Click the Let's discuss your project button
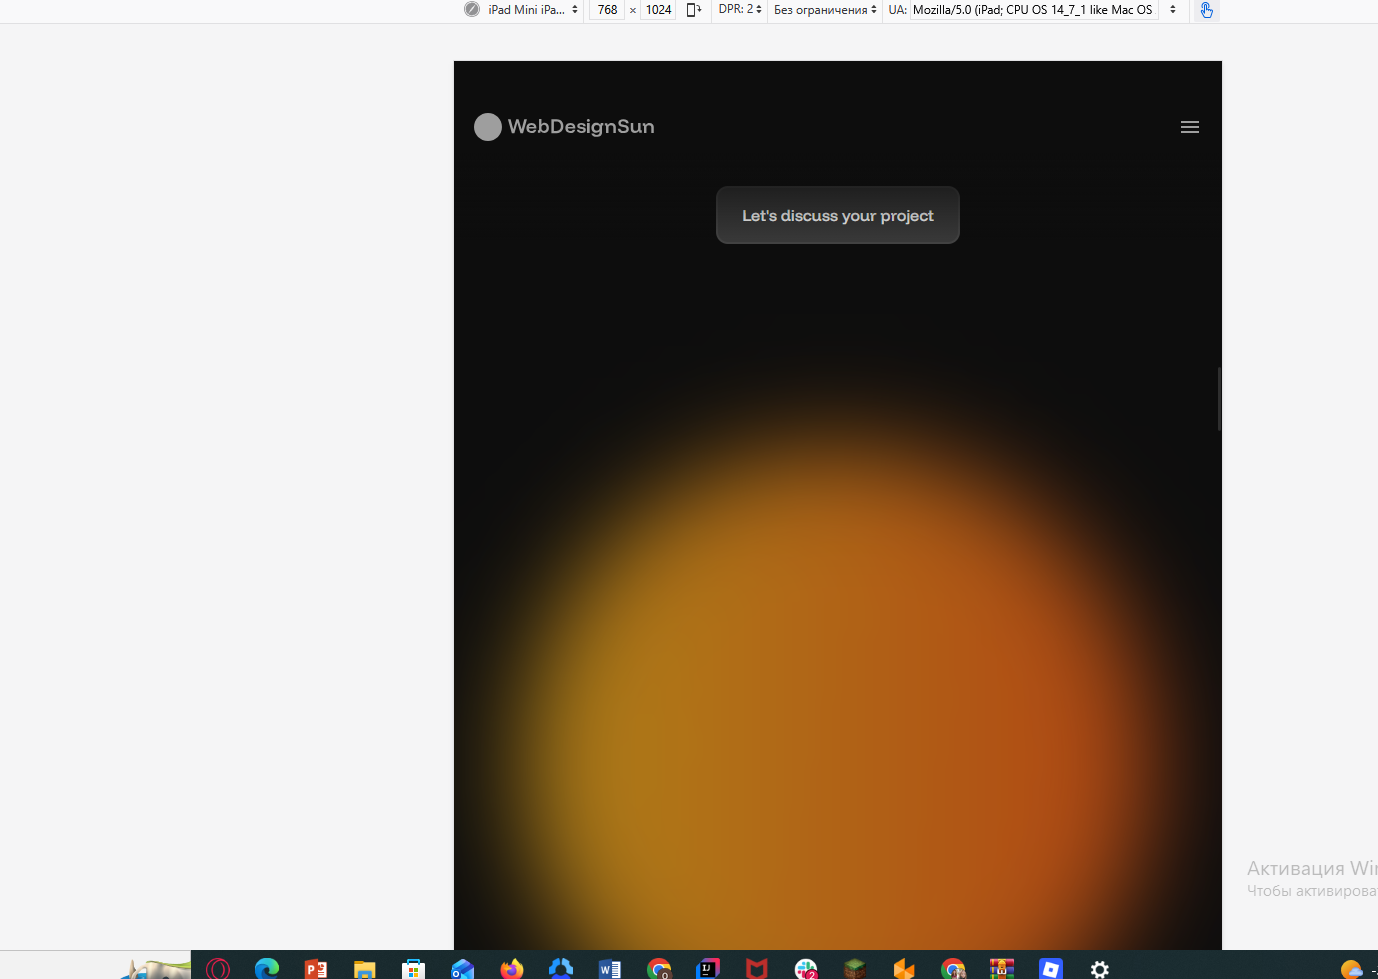 (838, 215)
